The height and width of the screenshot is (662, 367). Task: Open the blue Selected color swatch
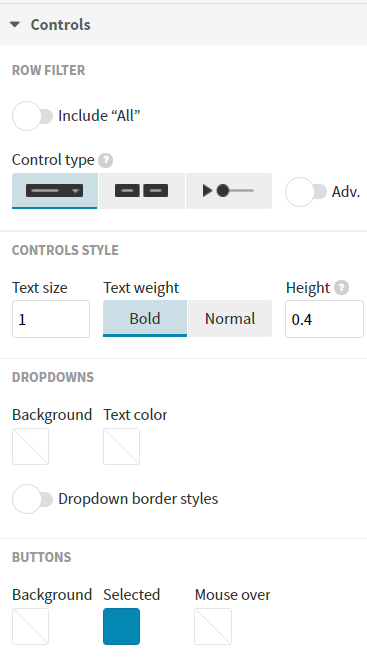tap(122, 627)
